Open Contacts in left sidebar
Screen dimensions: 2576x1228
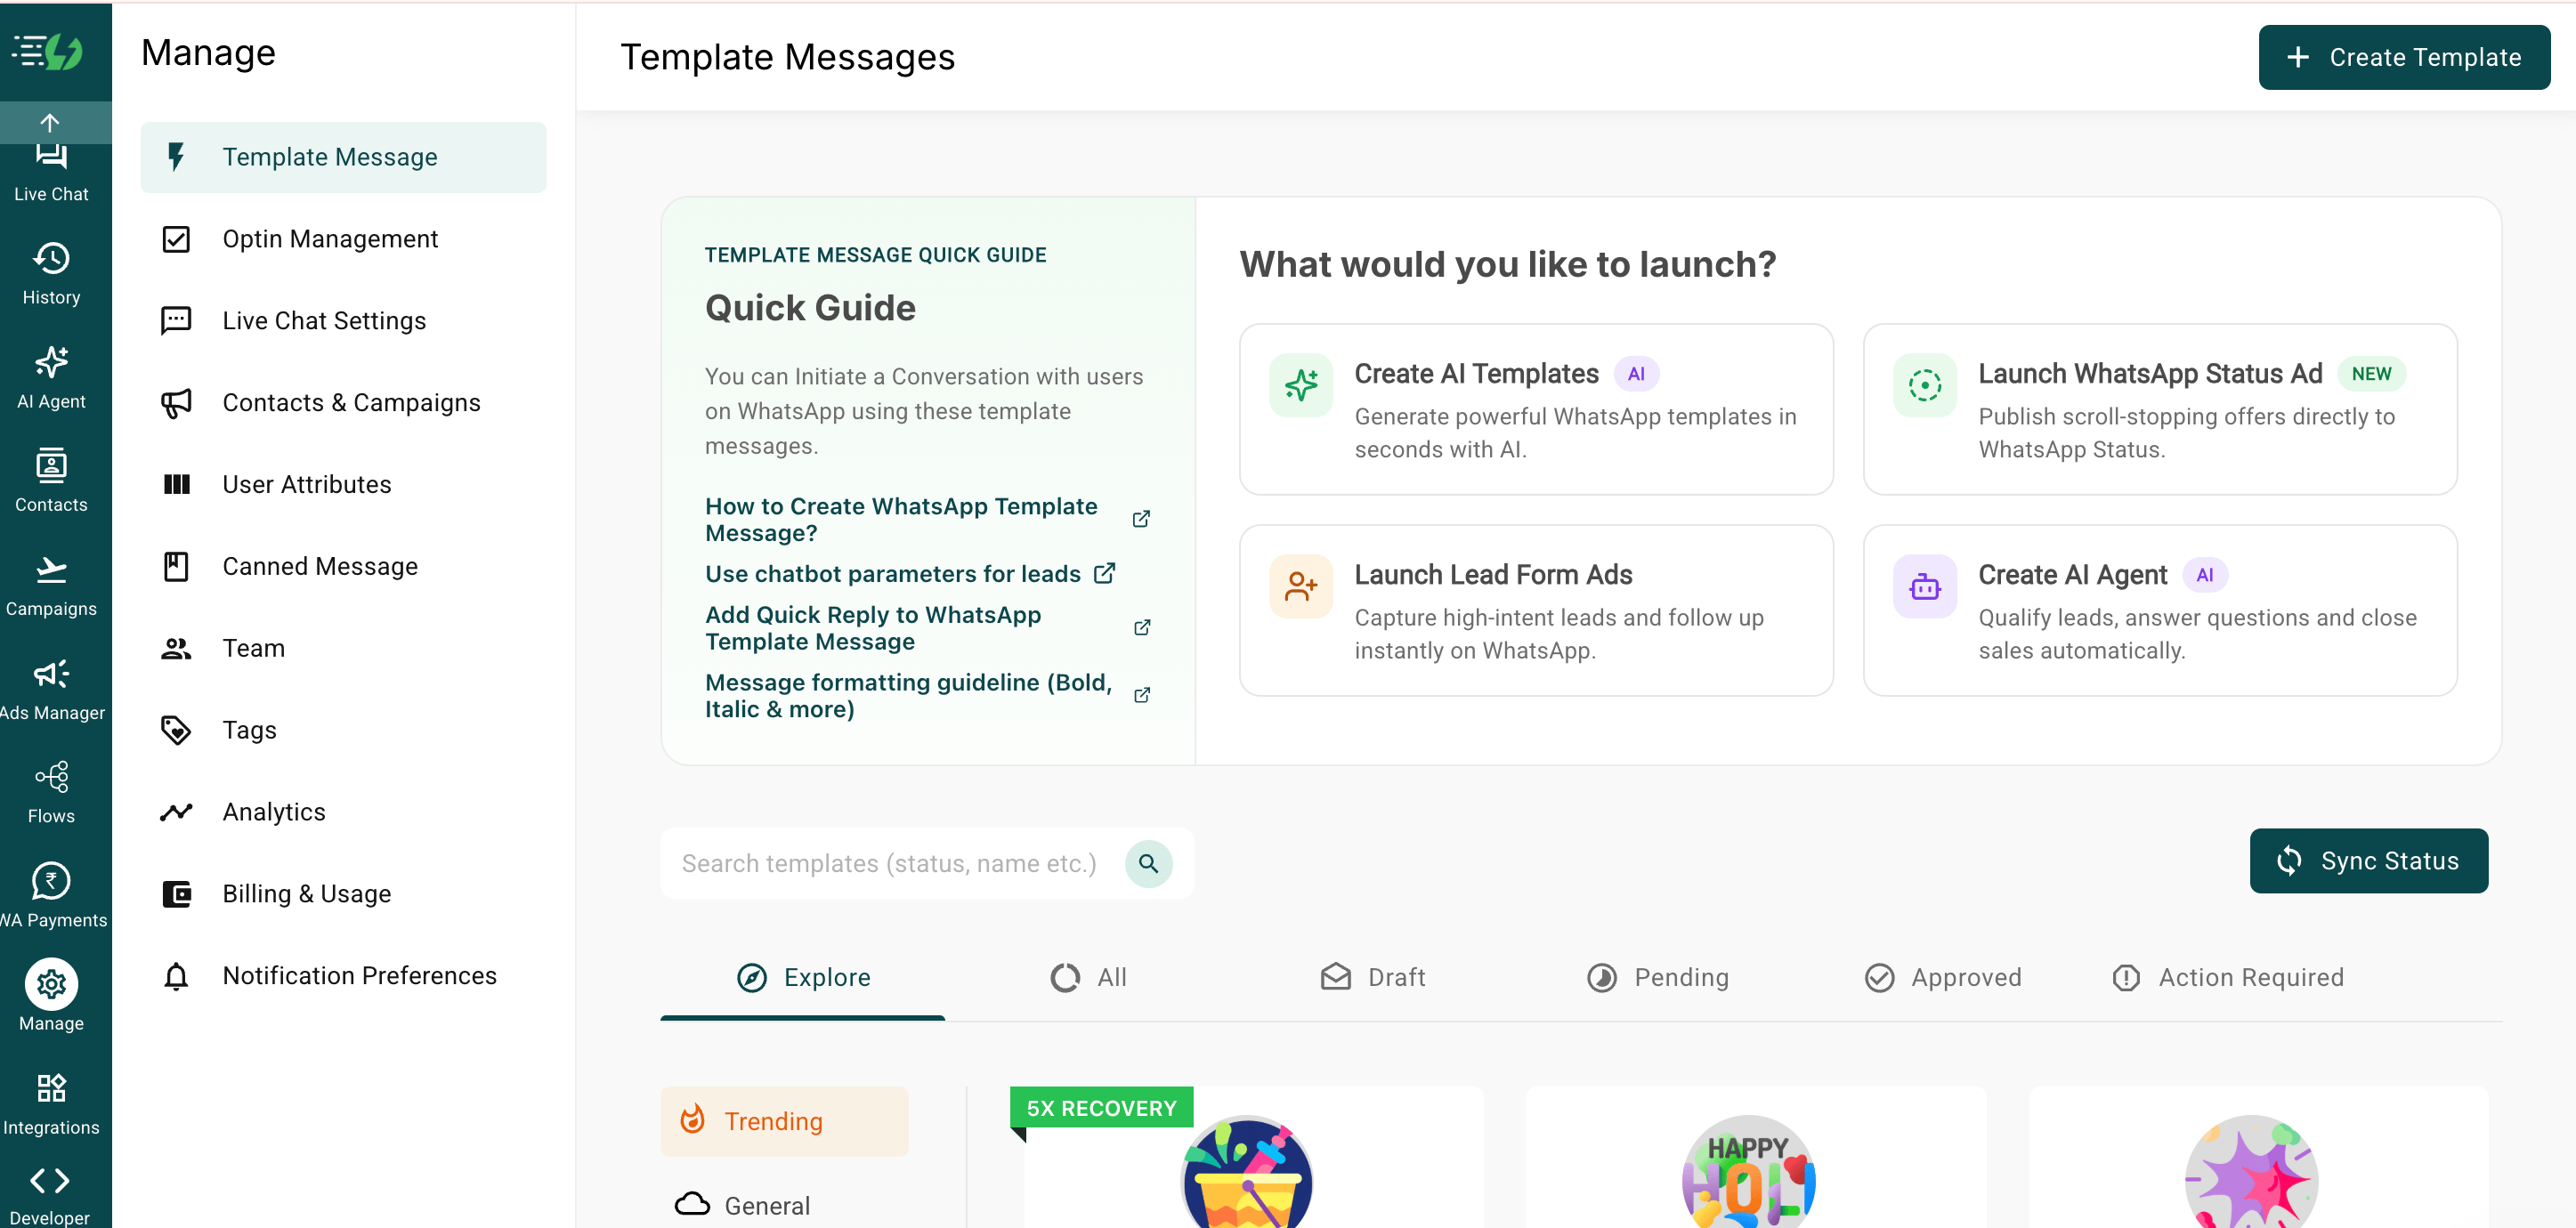(x=51, y=481)
